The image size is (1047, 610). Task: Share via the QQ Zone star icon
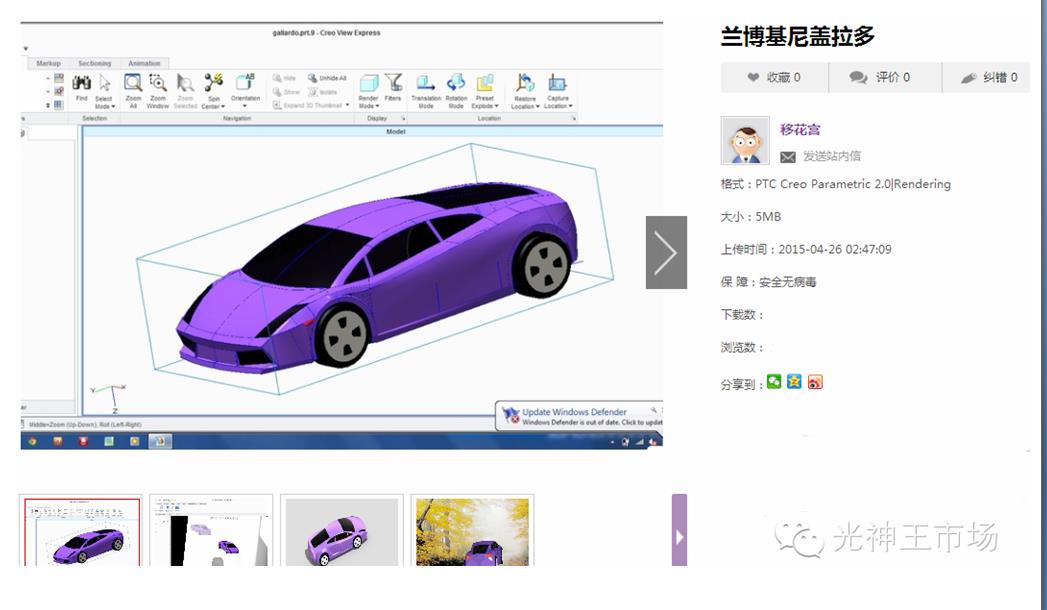(x=794, y=382)
